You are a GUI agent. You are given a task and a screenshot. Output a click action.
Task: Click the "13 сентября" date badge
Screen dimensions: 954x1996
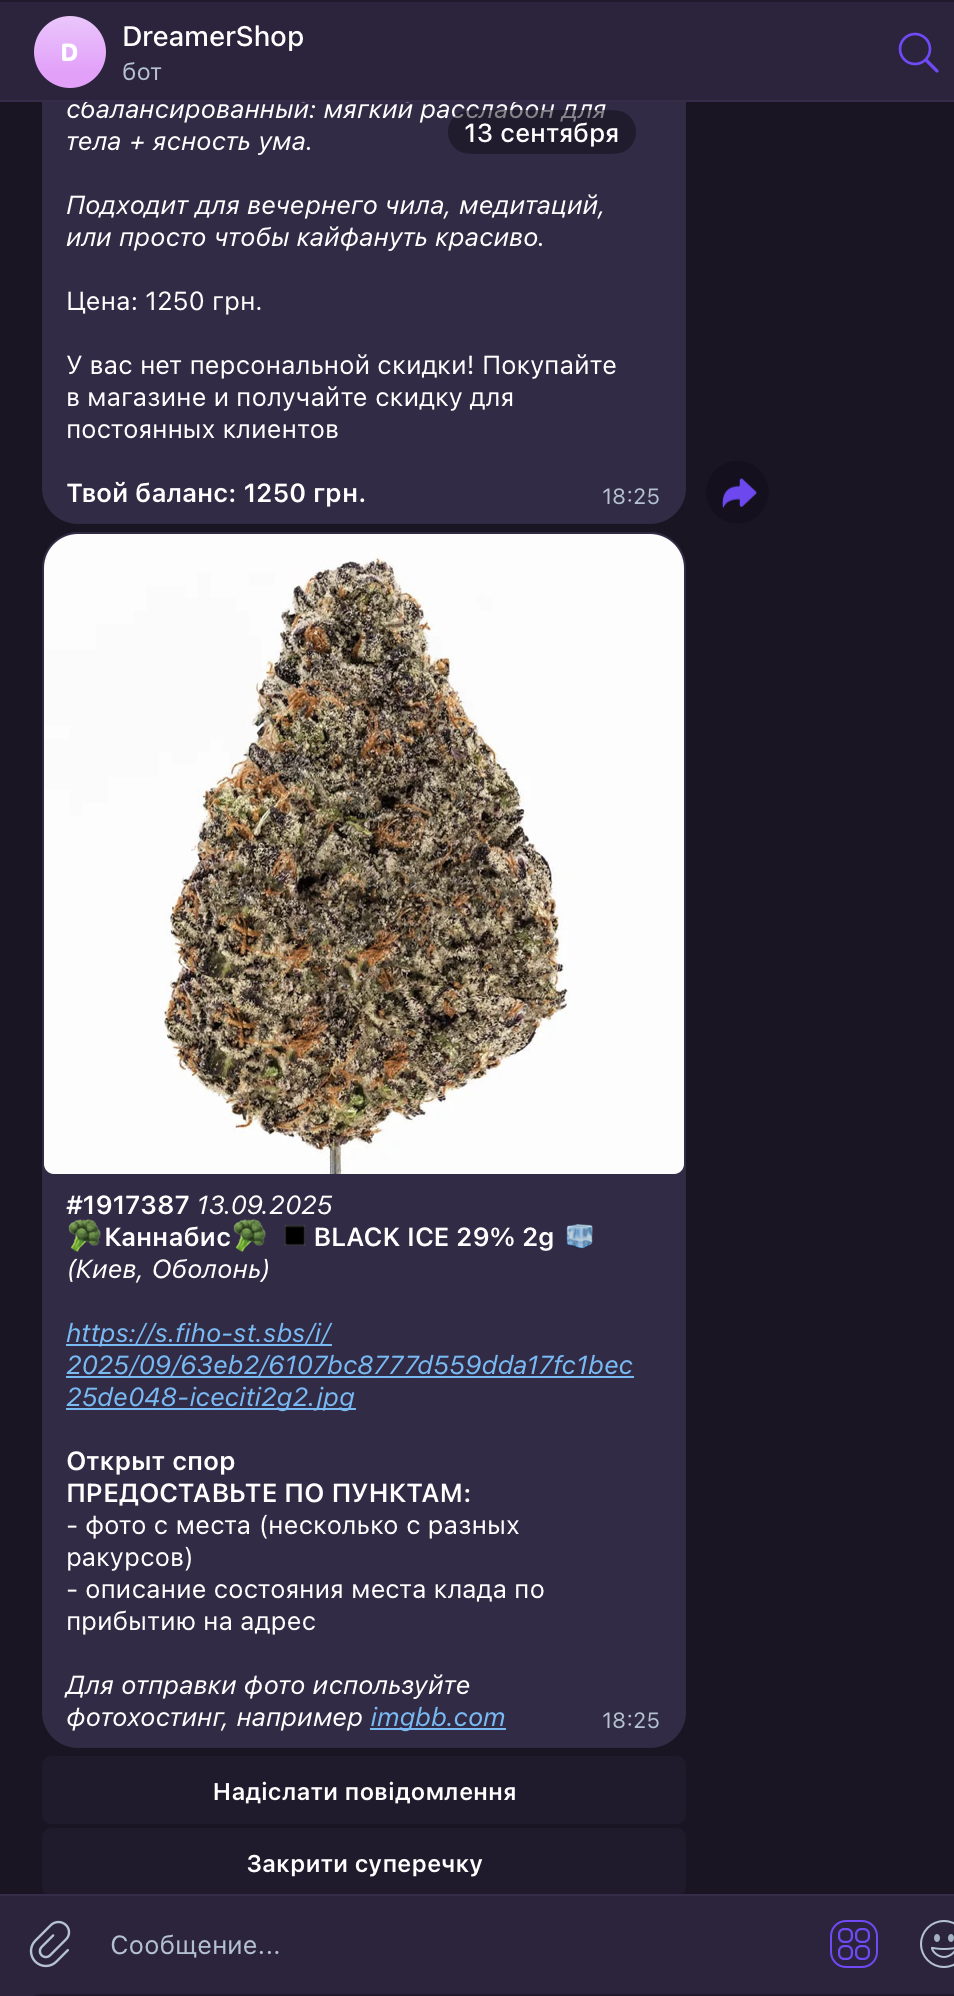(541, 133)
